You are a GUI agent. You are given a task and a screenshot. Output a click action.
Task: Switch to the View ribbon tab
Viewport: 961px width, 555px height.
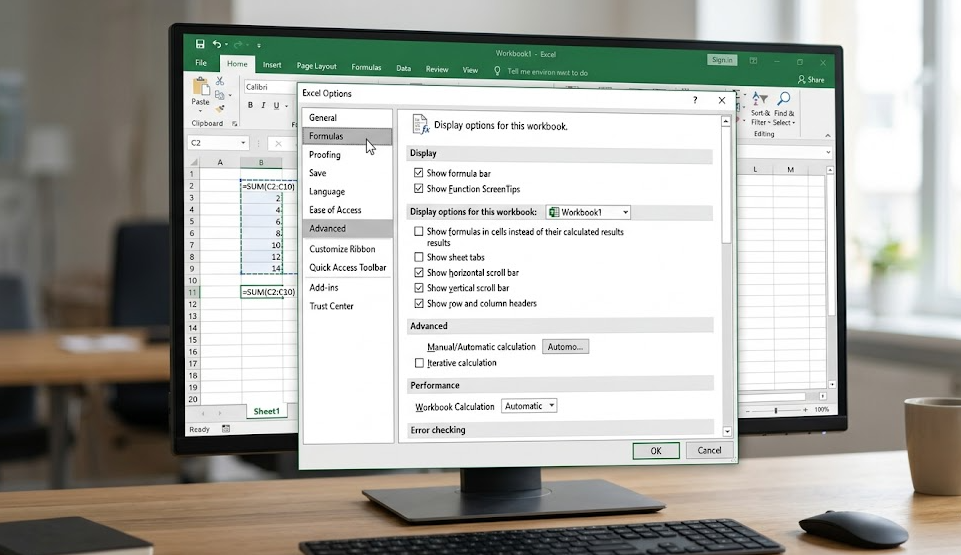tap(470, 70)
